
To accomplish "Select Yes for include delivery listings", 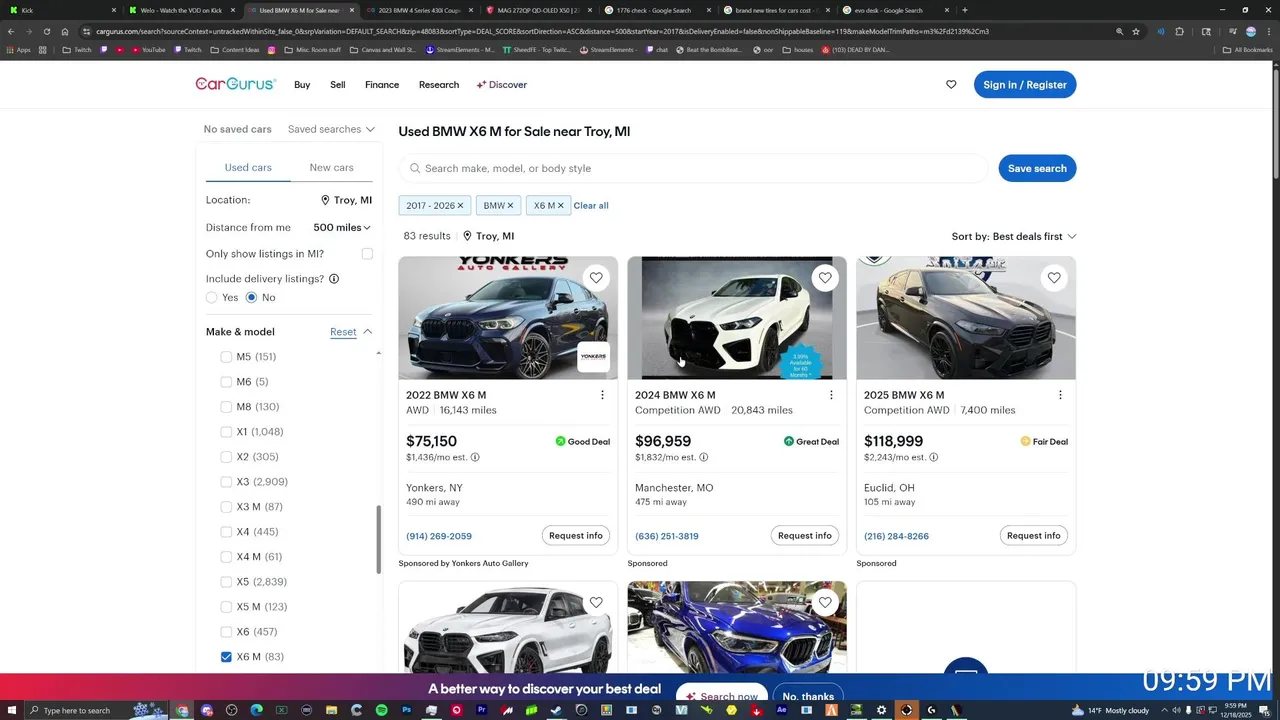I will 211,298.
